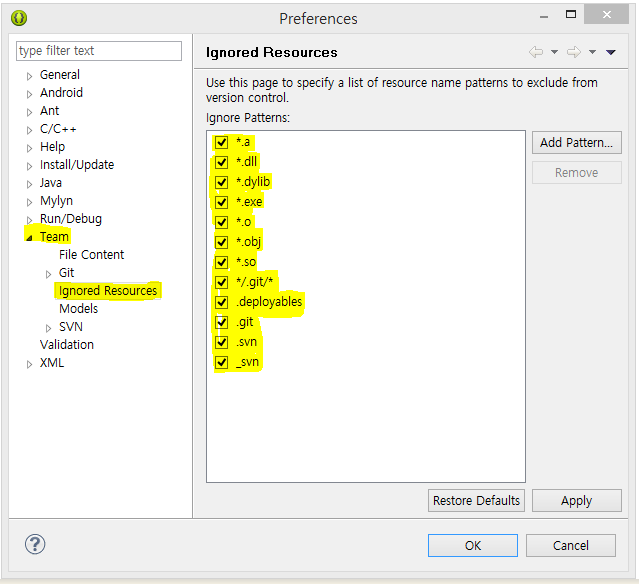
Task: Expand the Install/Update tree node
Action: coord(29,166)
